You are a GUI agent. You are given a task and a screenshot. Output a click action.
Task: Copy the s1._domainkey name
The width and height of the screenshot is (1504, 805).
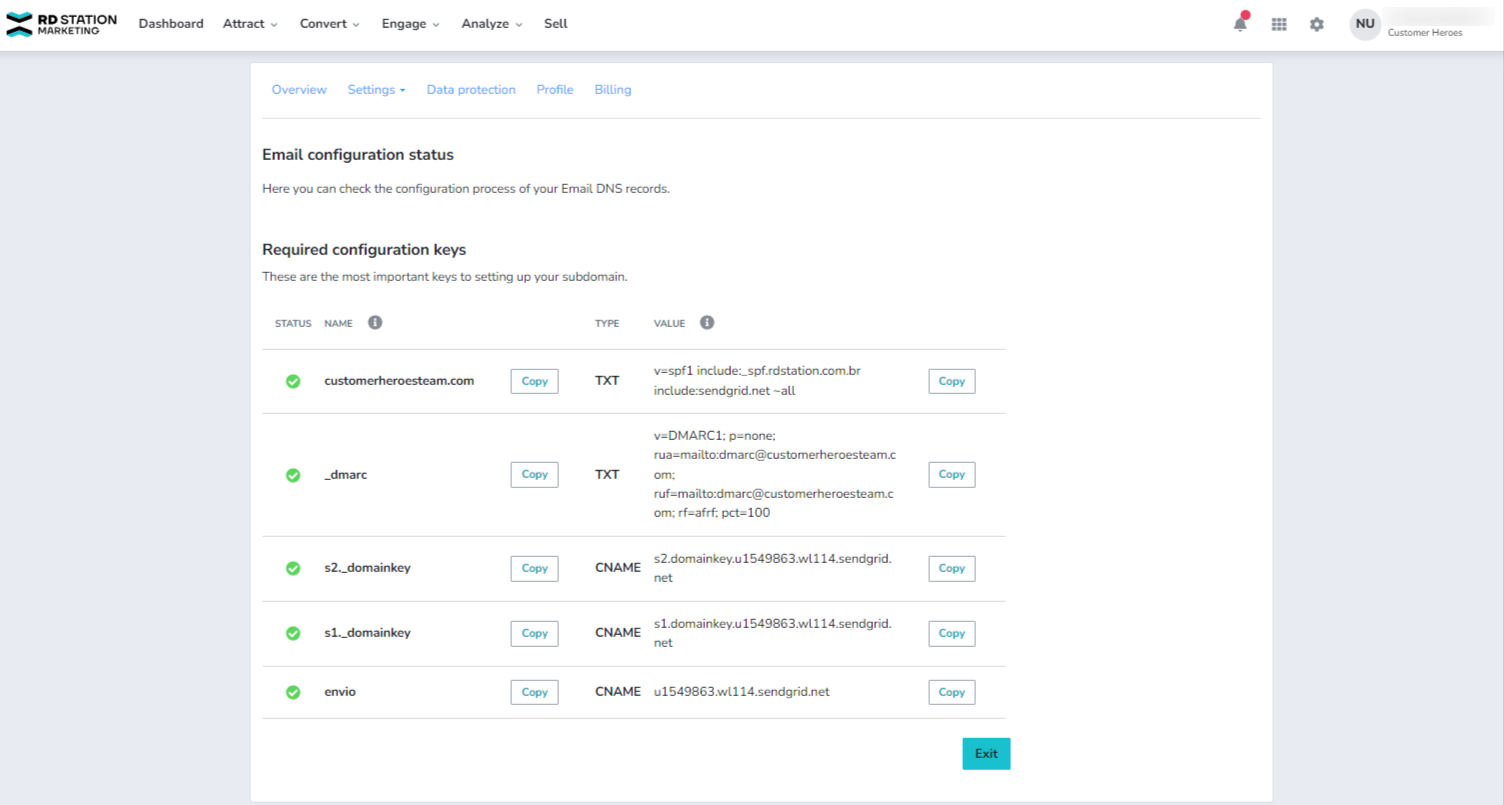click(x=535, y=633)
